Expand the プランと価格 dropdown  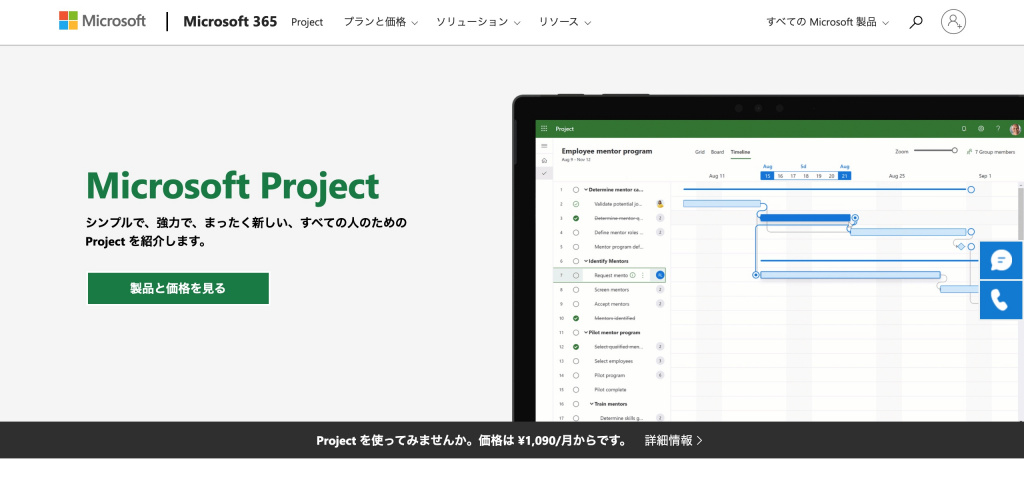click(x=381, y=22)
